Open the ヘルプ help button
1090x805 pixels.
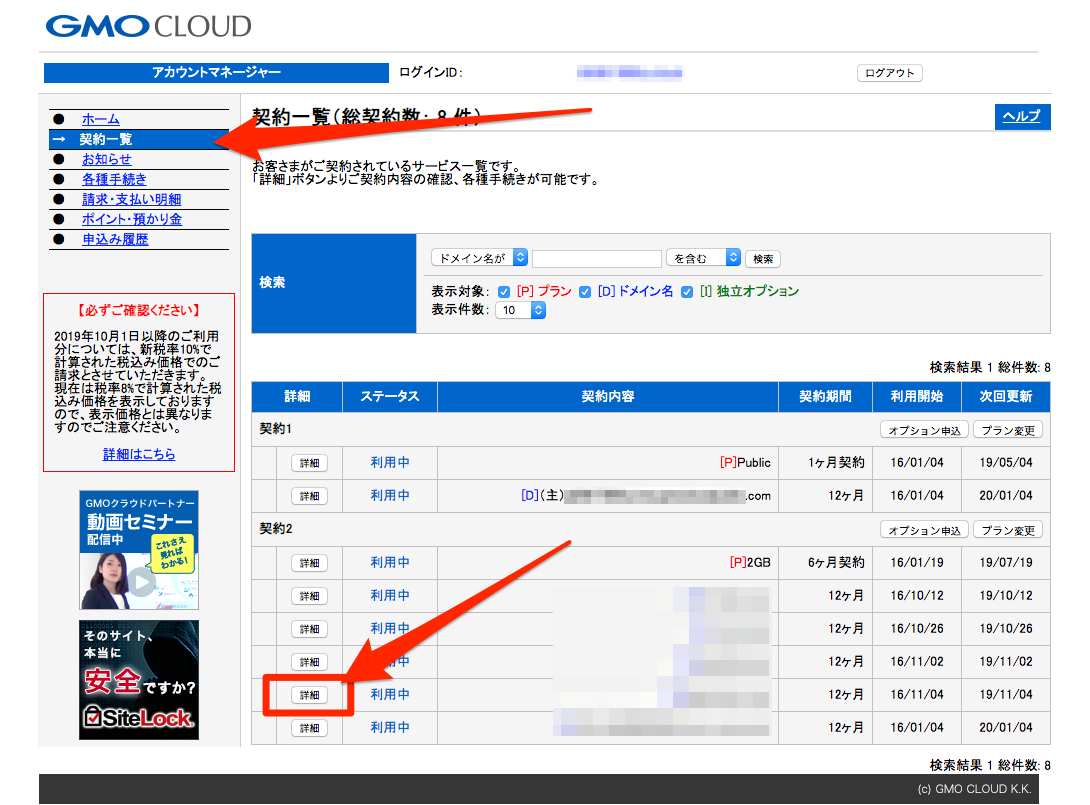pos(1022,117)
